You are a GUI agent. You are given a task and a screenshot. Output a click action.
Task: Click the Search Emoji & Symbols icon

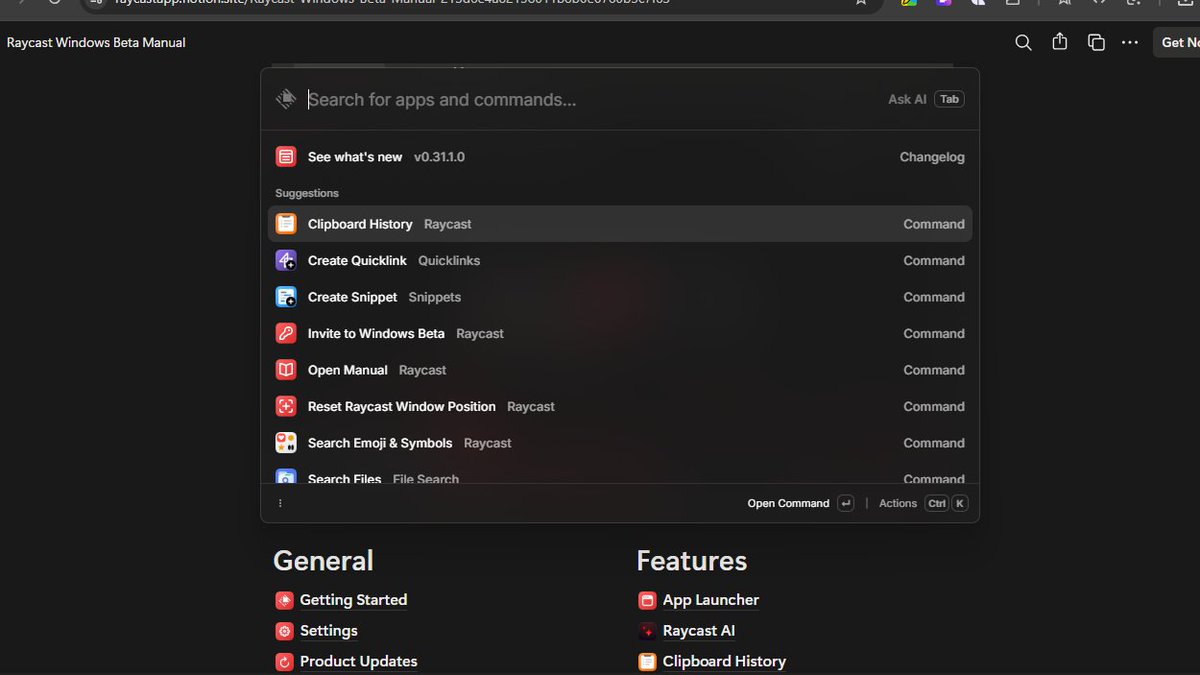pos(286,443)
